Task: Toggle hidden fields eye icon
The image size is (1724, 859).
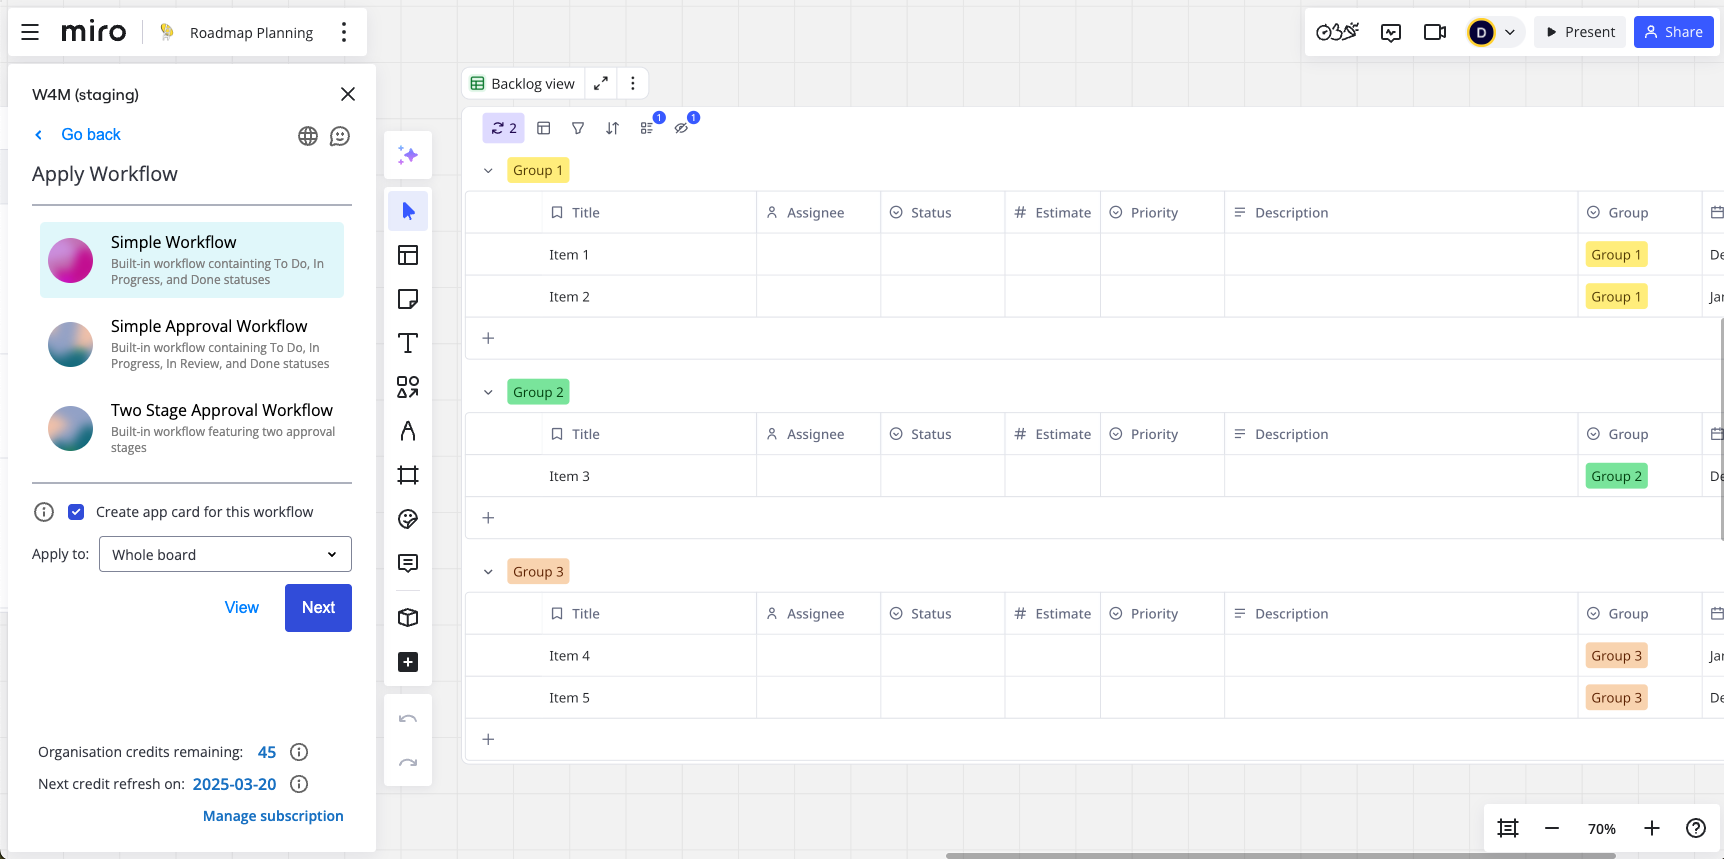Action: click(682, 128)
